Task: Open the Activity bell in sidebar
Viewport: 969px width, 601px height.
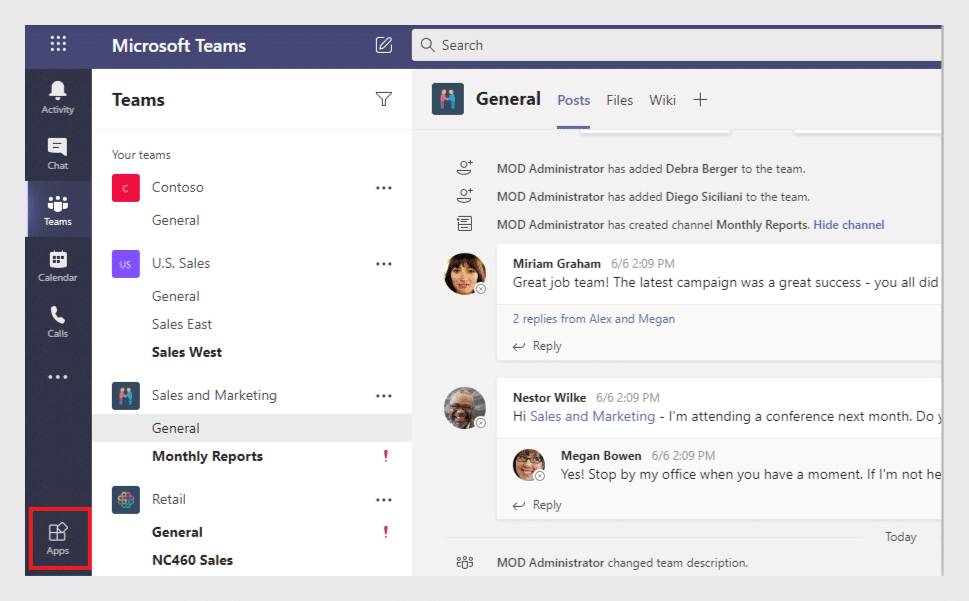Action: click(x=57, y=98)
